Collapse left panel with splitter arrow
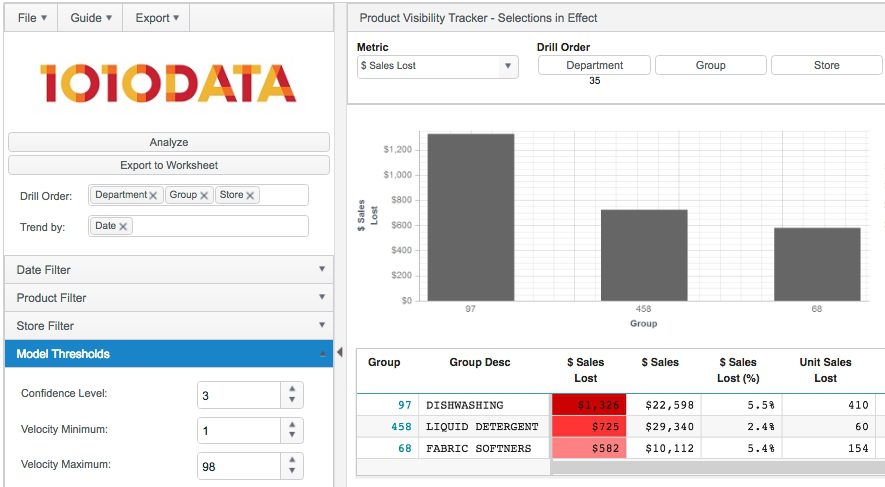Image resolution: width=885 pixels, height=487 pixels. click(x=340, y=352)
